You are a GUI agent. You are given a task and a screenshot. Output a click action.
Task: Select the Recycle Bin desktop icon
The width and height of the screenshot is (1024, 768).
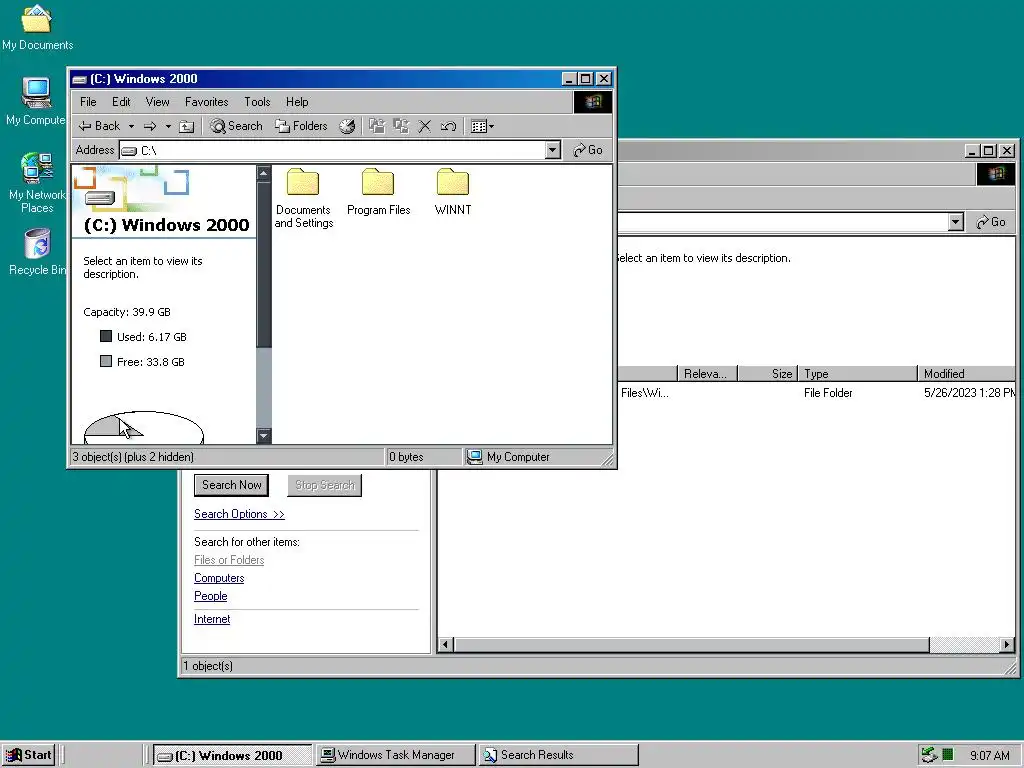pos(37,252)
